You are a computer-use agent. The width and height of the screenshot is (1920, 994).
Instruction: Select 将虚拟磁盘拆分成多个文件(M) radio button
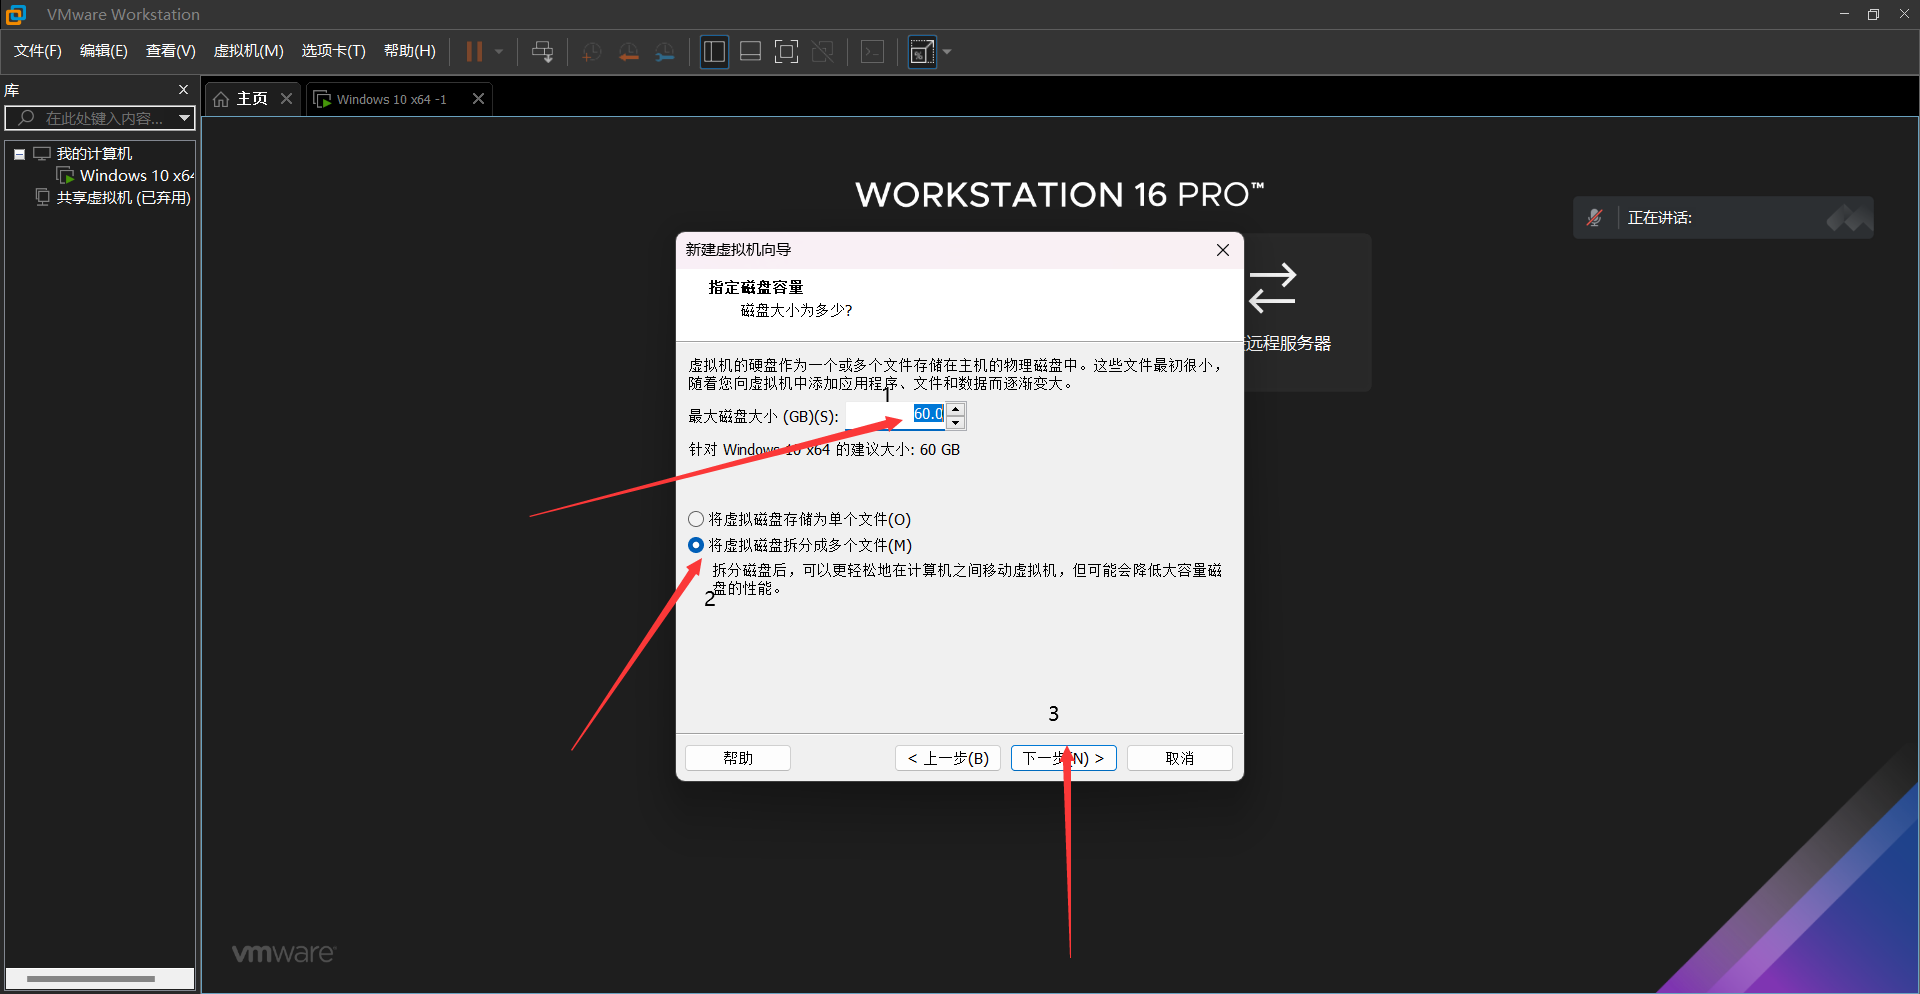(x=696, y=545)
